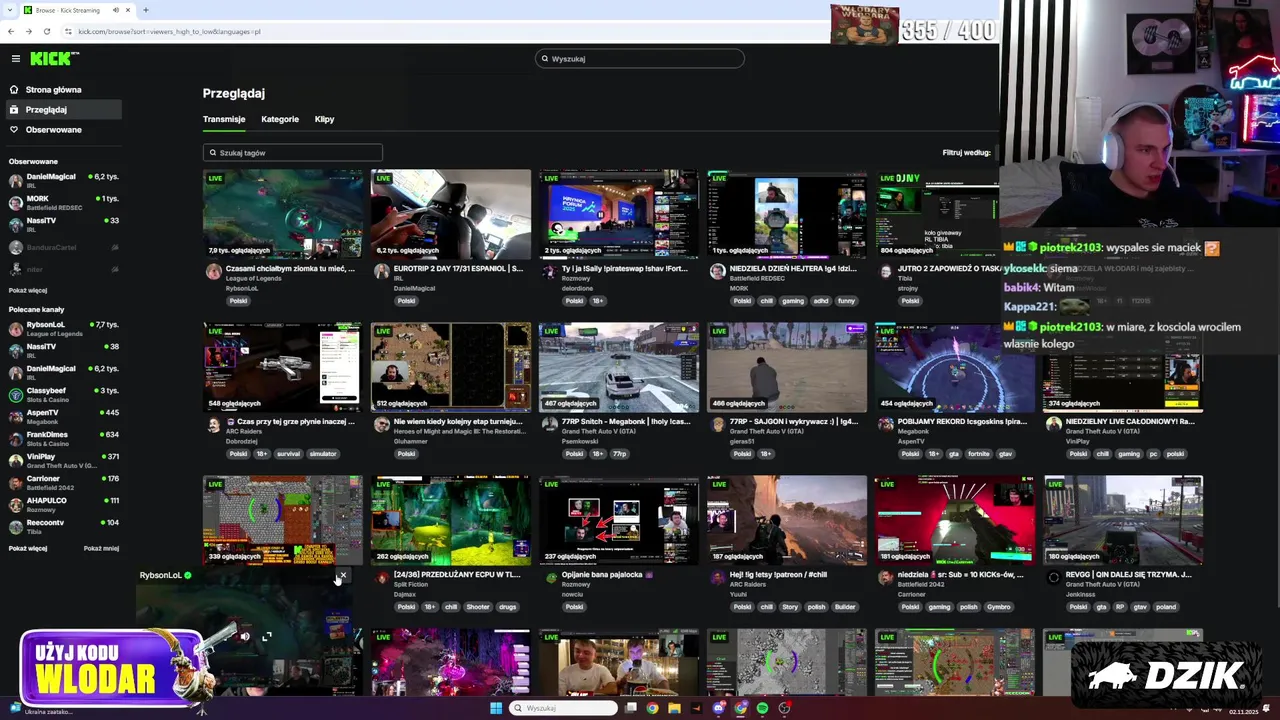Click the adhd tag under MORK stream

pyautogui.click(x=821, y=301)
